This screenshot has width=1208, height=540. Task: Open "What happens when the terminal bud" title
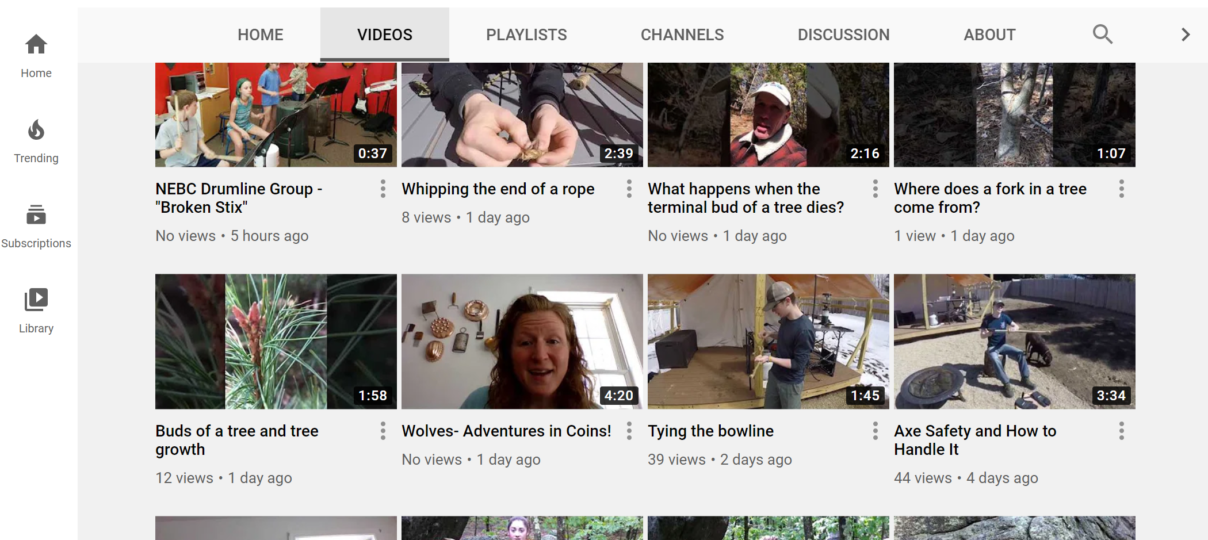click(x=746, y=198)
